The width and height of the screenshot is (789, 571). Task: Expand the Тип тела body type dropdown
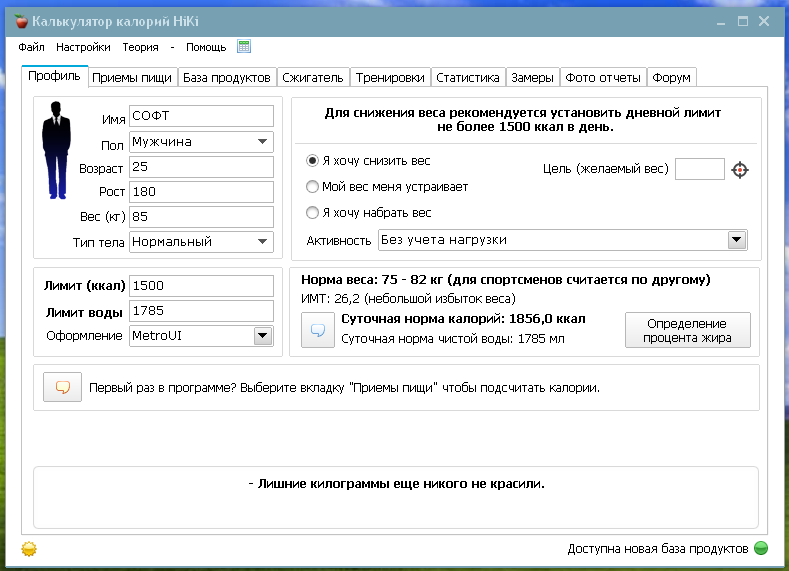click(201, 241)
